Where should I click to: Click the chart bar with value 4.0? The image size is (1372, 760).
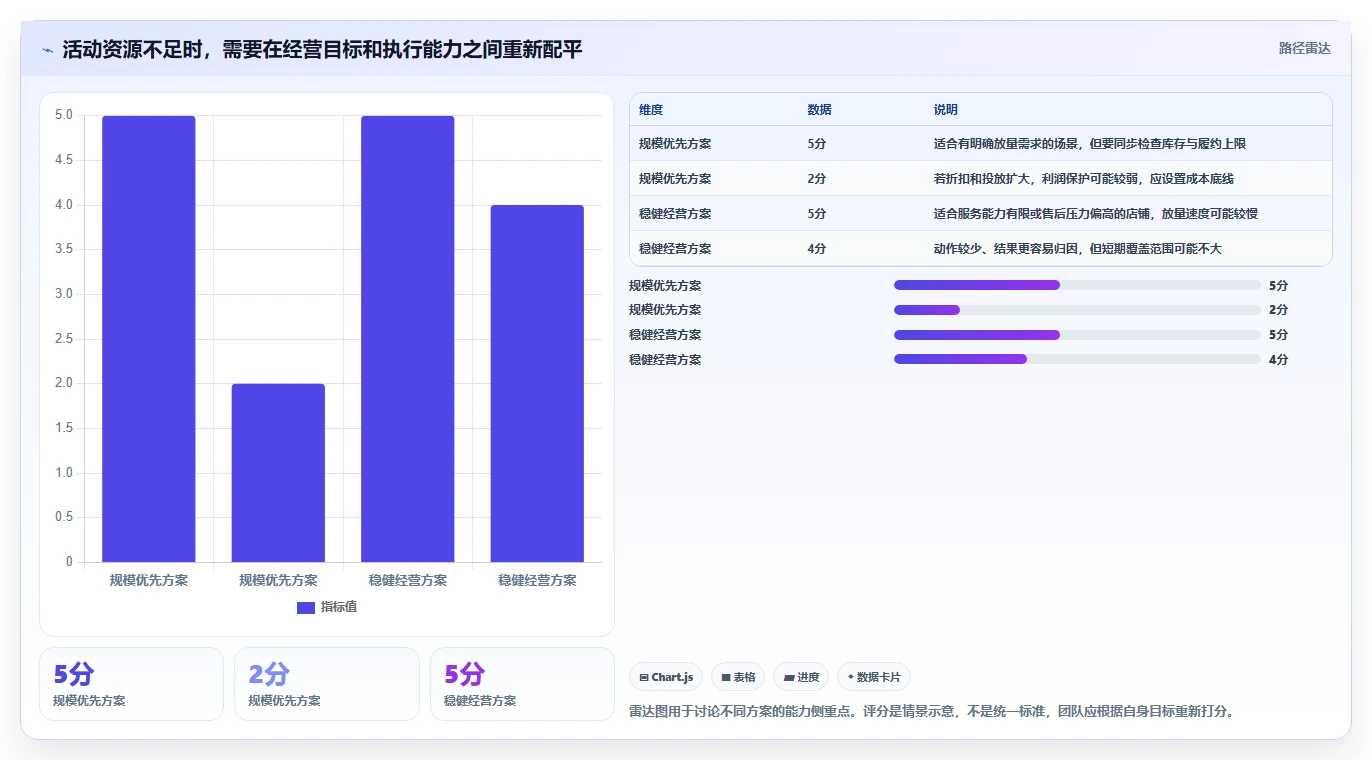point(537,384)
